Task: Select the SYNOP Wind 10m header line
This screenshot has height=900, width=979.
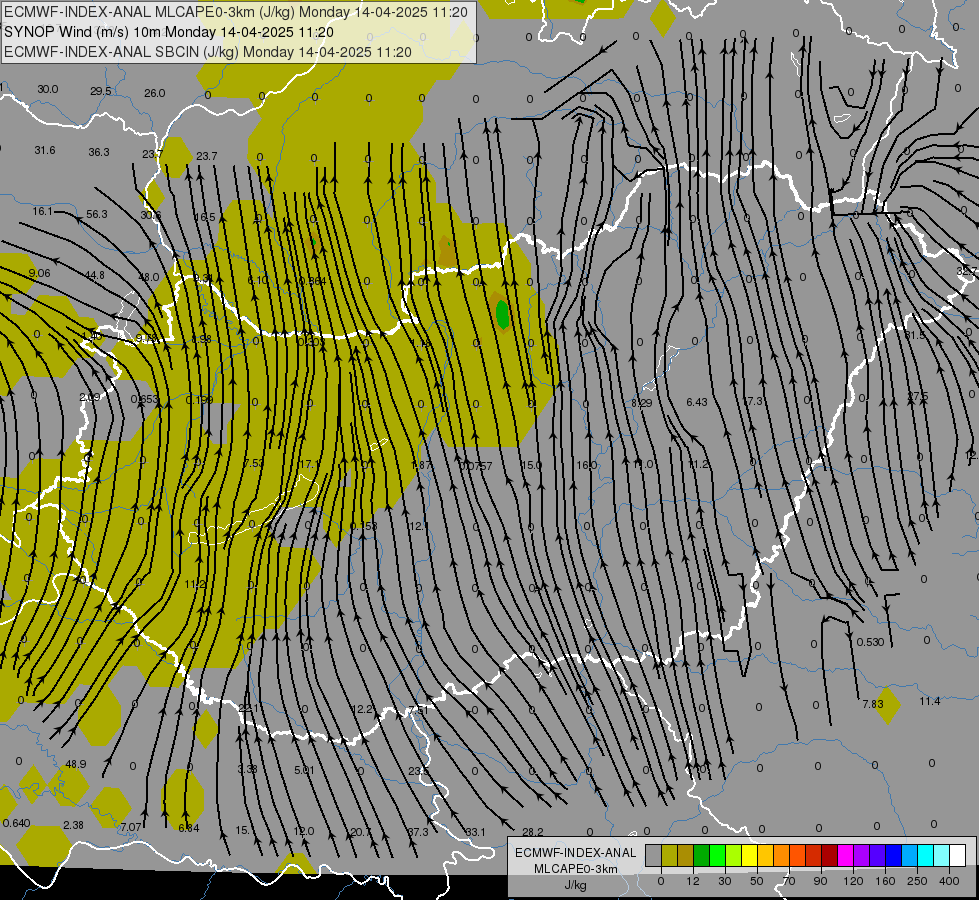Action: tap(169, 32)
